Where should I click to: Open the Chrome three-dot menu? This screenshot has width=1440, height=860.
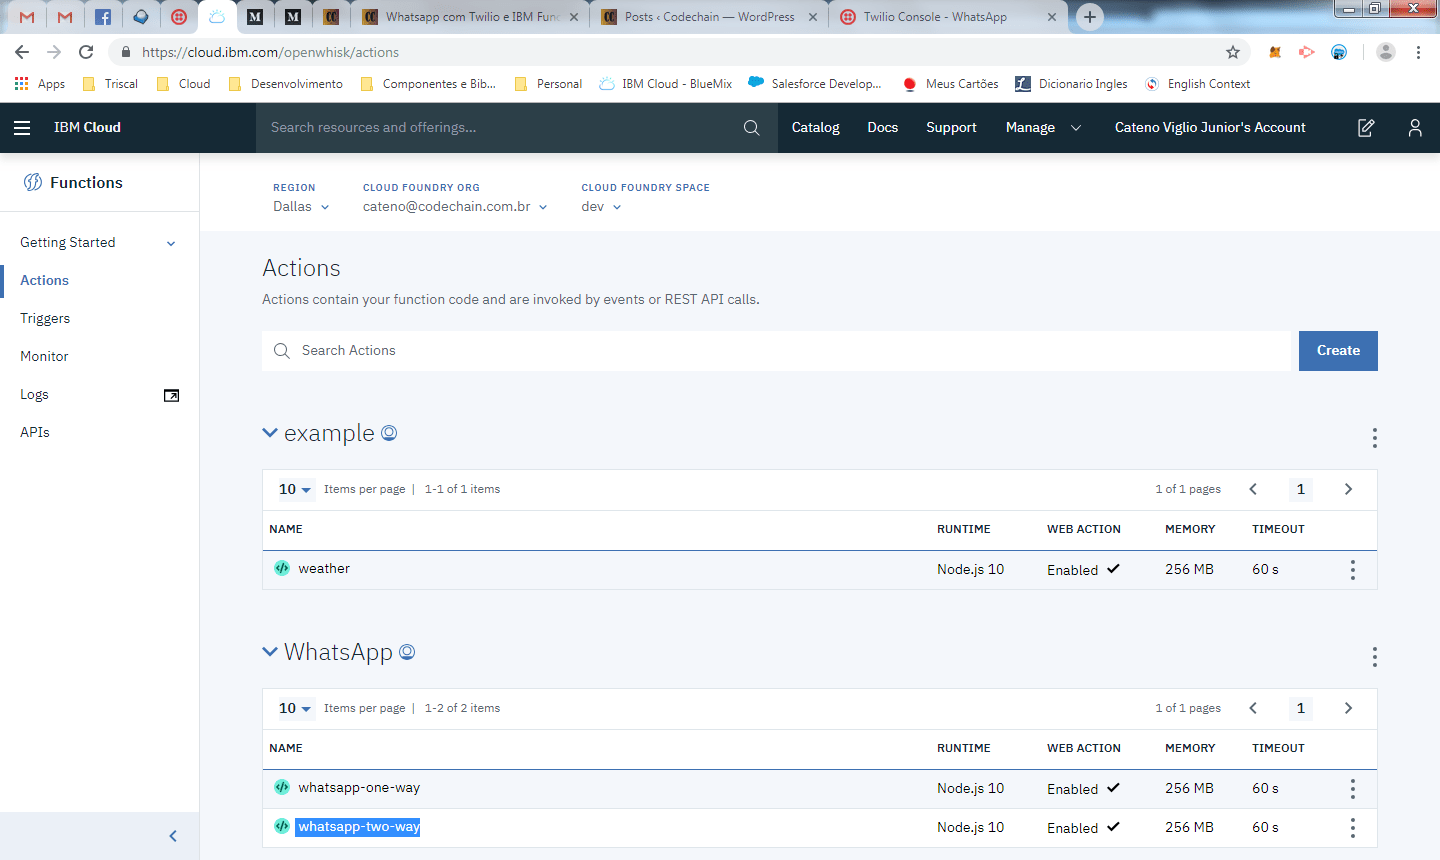[1418, 52]
